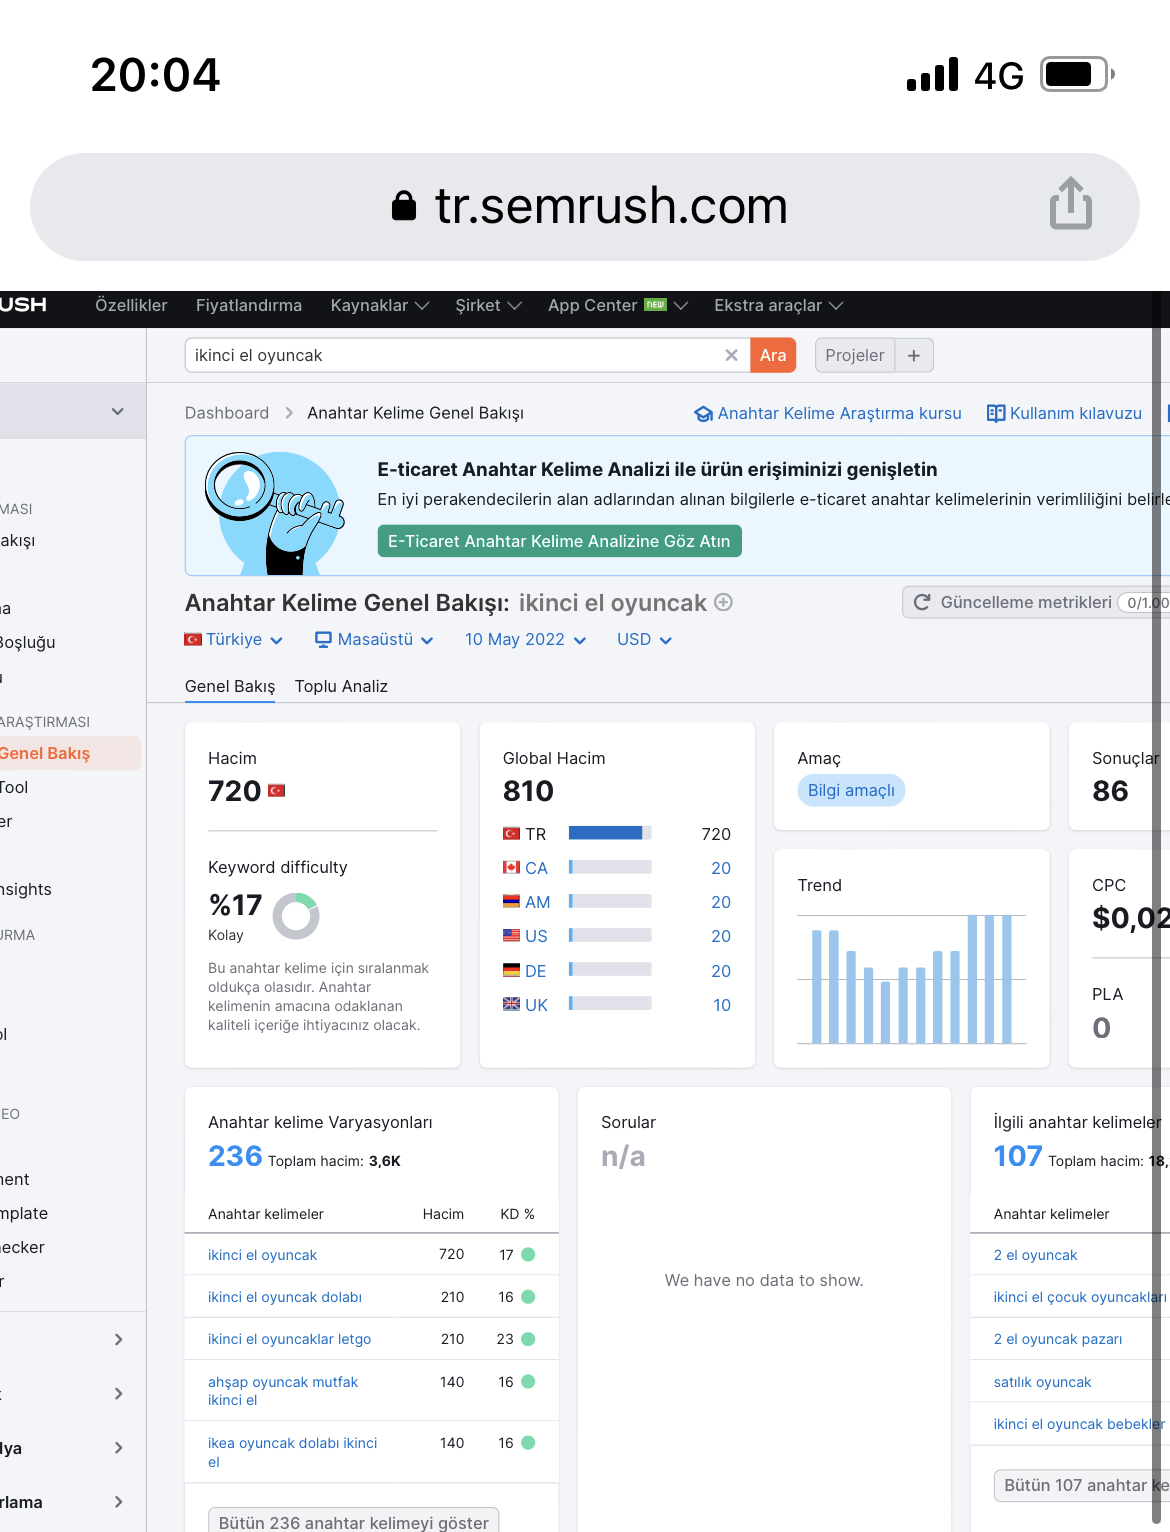Open the USD currency dropdown

point(644,639)
